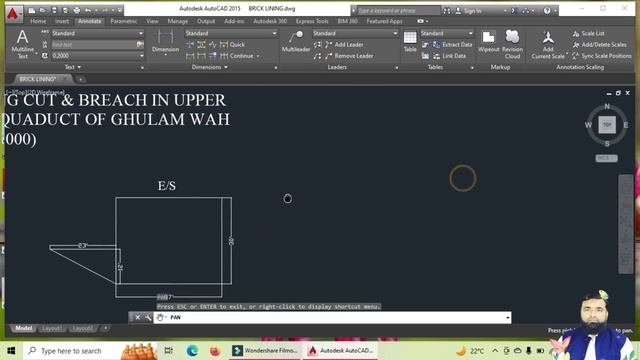640x360 pixels.
Task: Toggle ribbon minimize button after Featured Apps
Action: (x=420, y=21)
